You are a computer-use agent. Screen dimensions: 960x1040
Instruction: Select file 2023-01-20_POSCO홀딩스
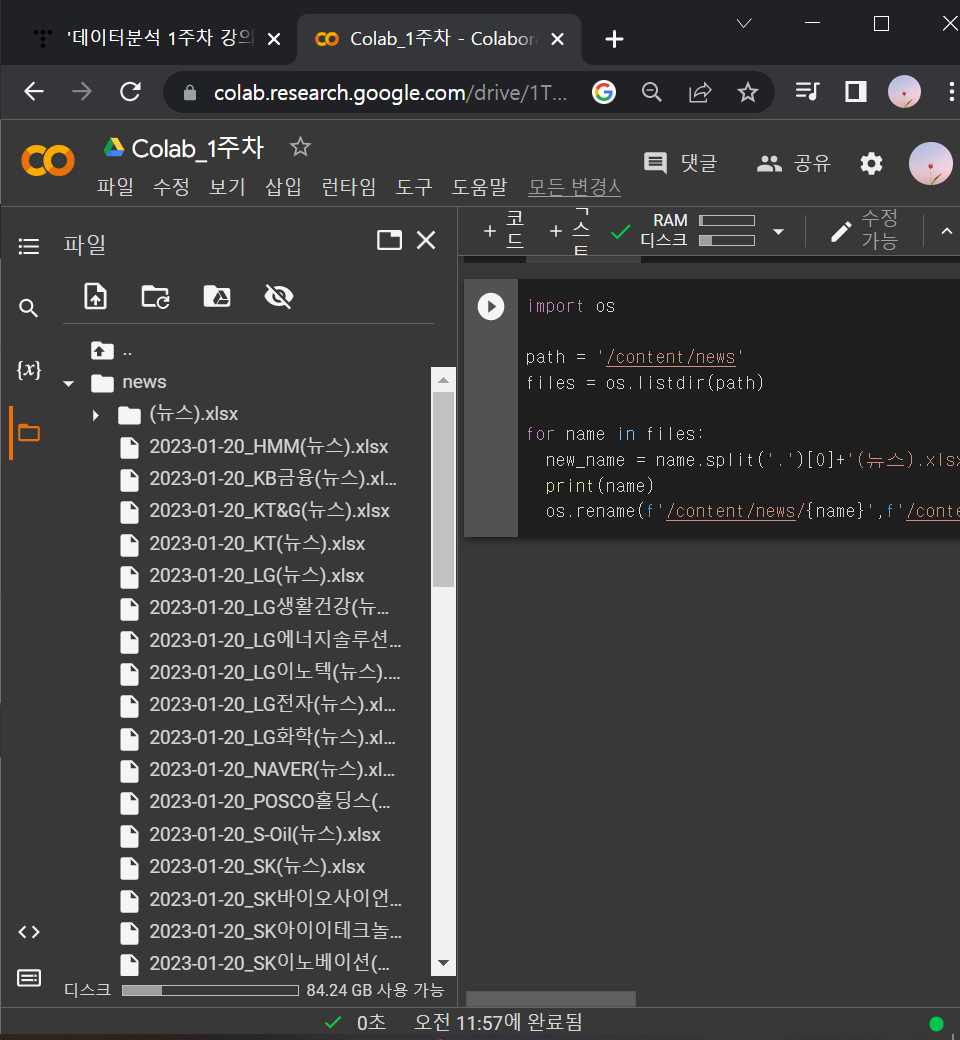(x=270, y=801)
